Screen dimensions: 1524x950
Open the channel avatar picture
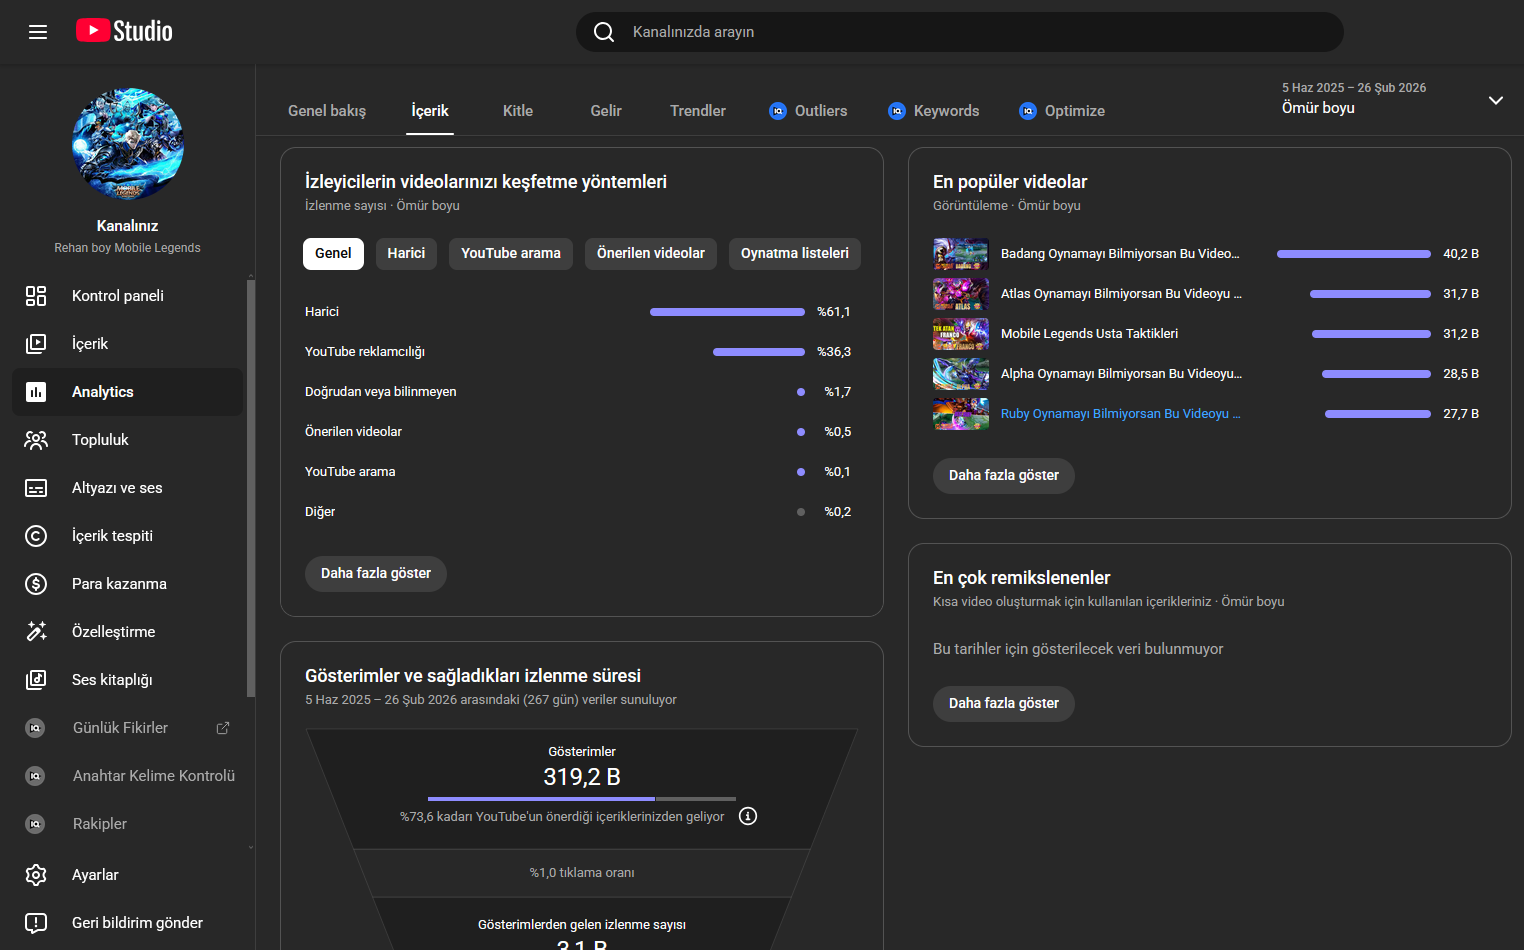click(128, 144)
